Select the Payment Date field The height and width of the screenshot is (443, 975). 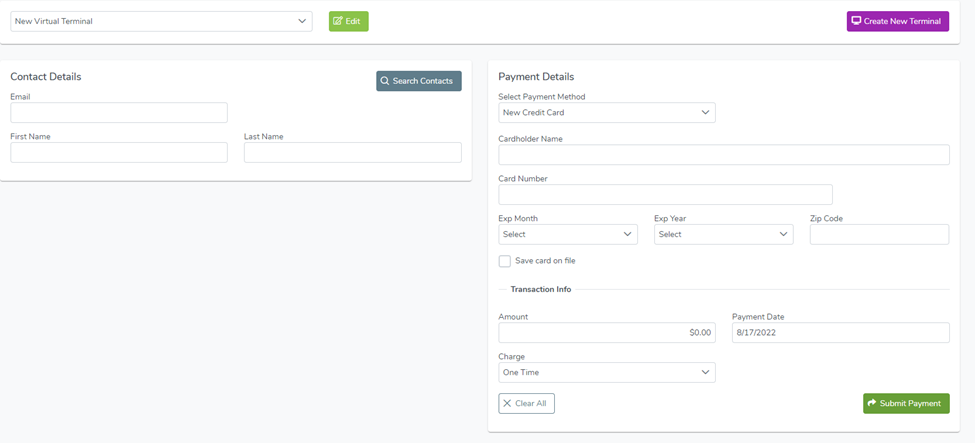tap(841, 332)
